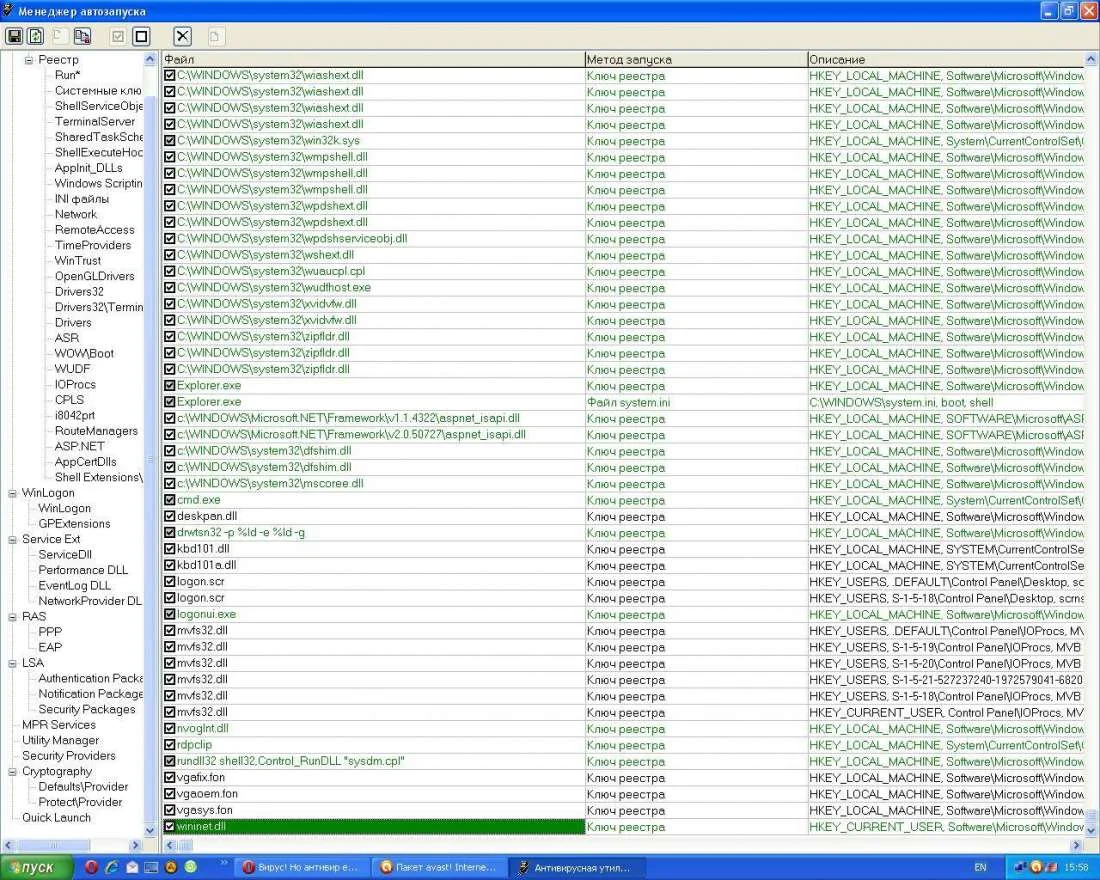1100x880 pixels.
Task: Click the mail envelope quick launch icon
Action: 132,867
